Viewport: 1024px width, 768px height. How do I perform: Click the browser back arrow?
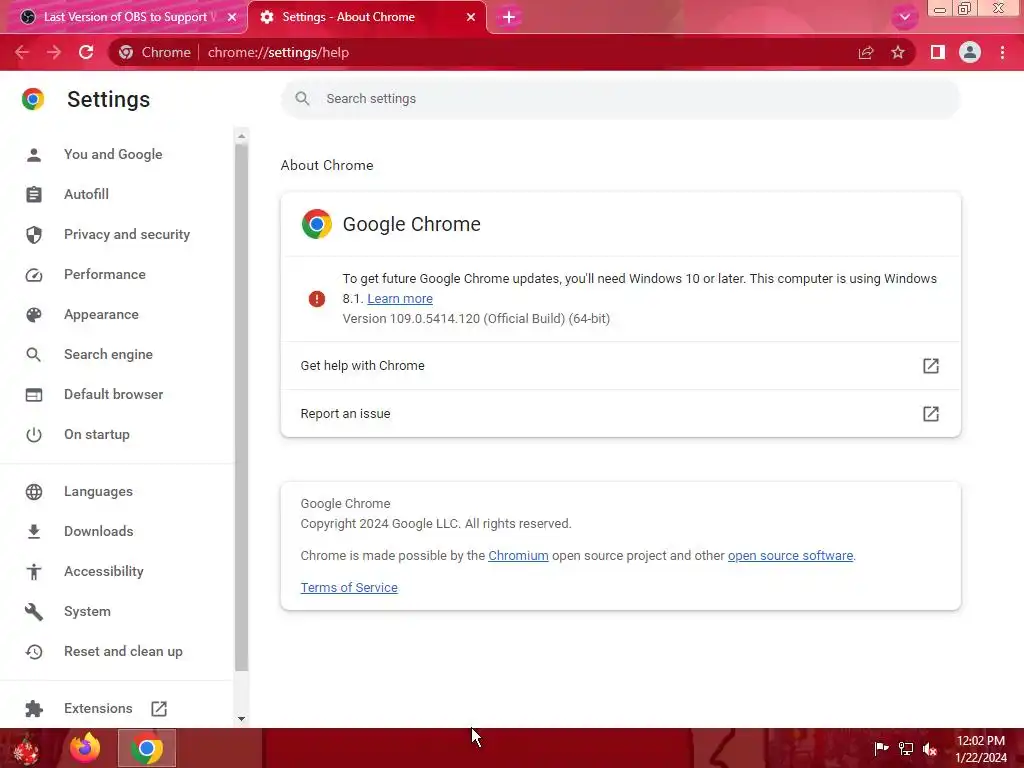pos(22,52)
